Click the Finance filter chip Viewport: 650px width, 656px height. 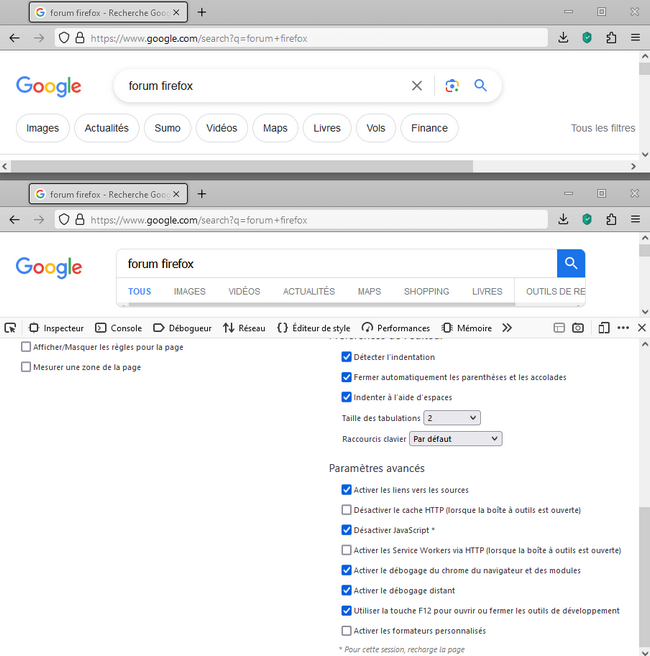click(x=429, y=128)
